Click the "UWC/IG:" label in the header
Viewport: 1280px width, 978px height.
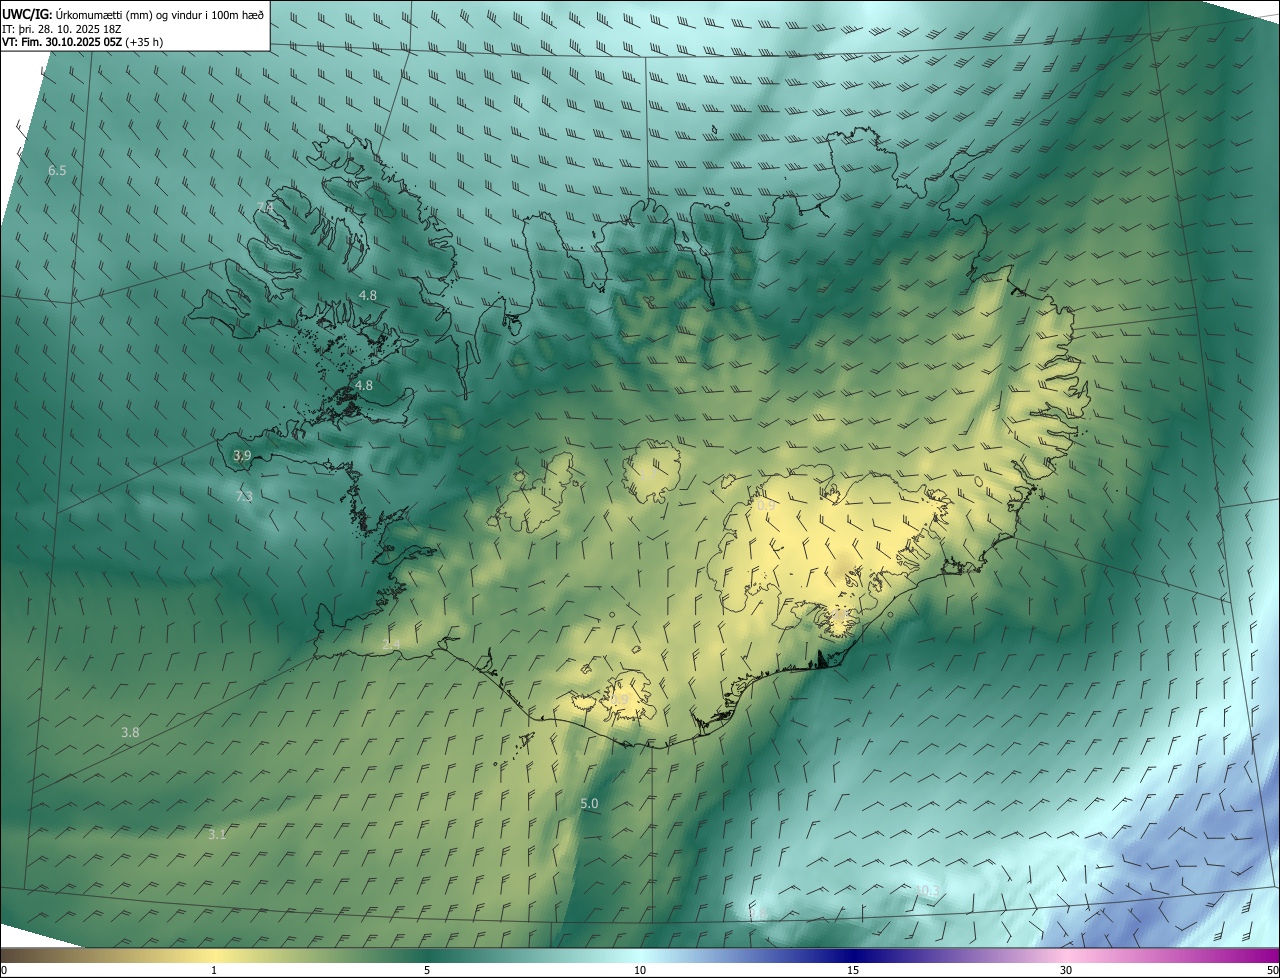27,15
